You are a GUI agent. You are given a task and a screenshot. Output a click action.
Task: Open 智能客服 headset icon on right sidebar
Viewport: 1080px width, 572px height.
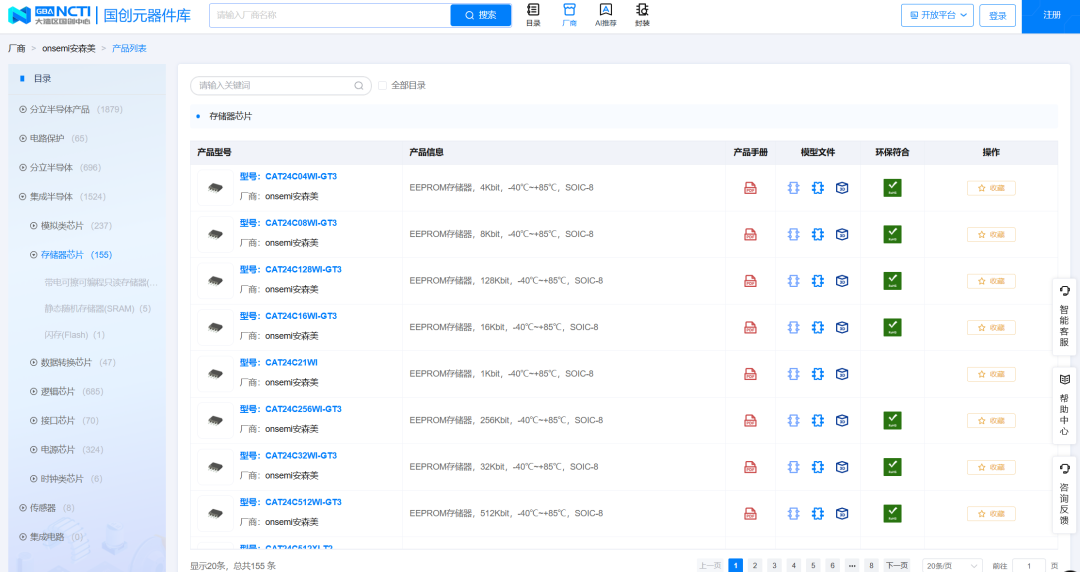coord(1064,316)
